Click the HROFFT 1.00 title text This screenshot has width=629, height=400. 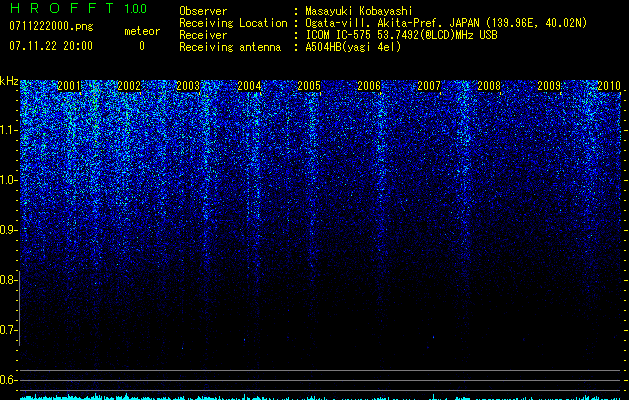(78, 8)
